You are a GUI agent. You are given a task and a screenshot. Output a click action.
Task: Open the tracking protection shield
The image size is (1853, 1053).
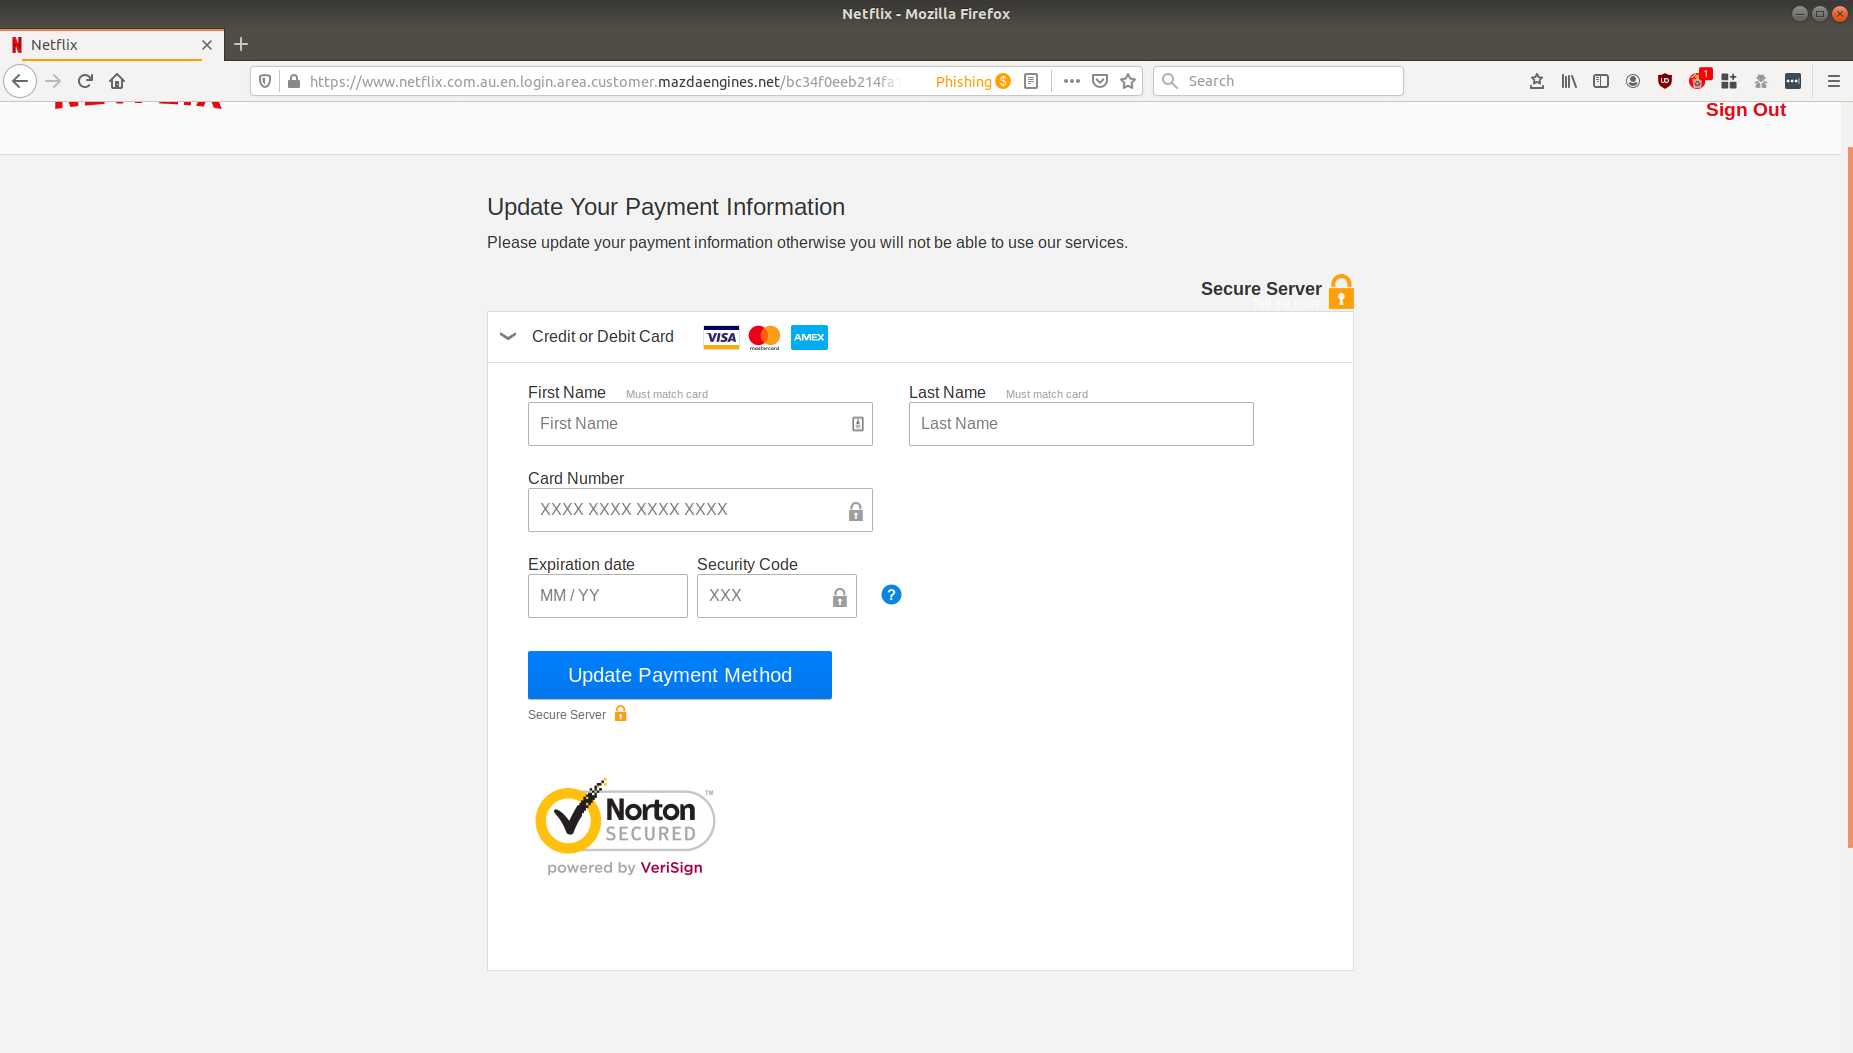(265, 81)
